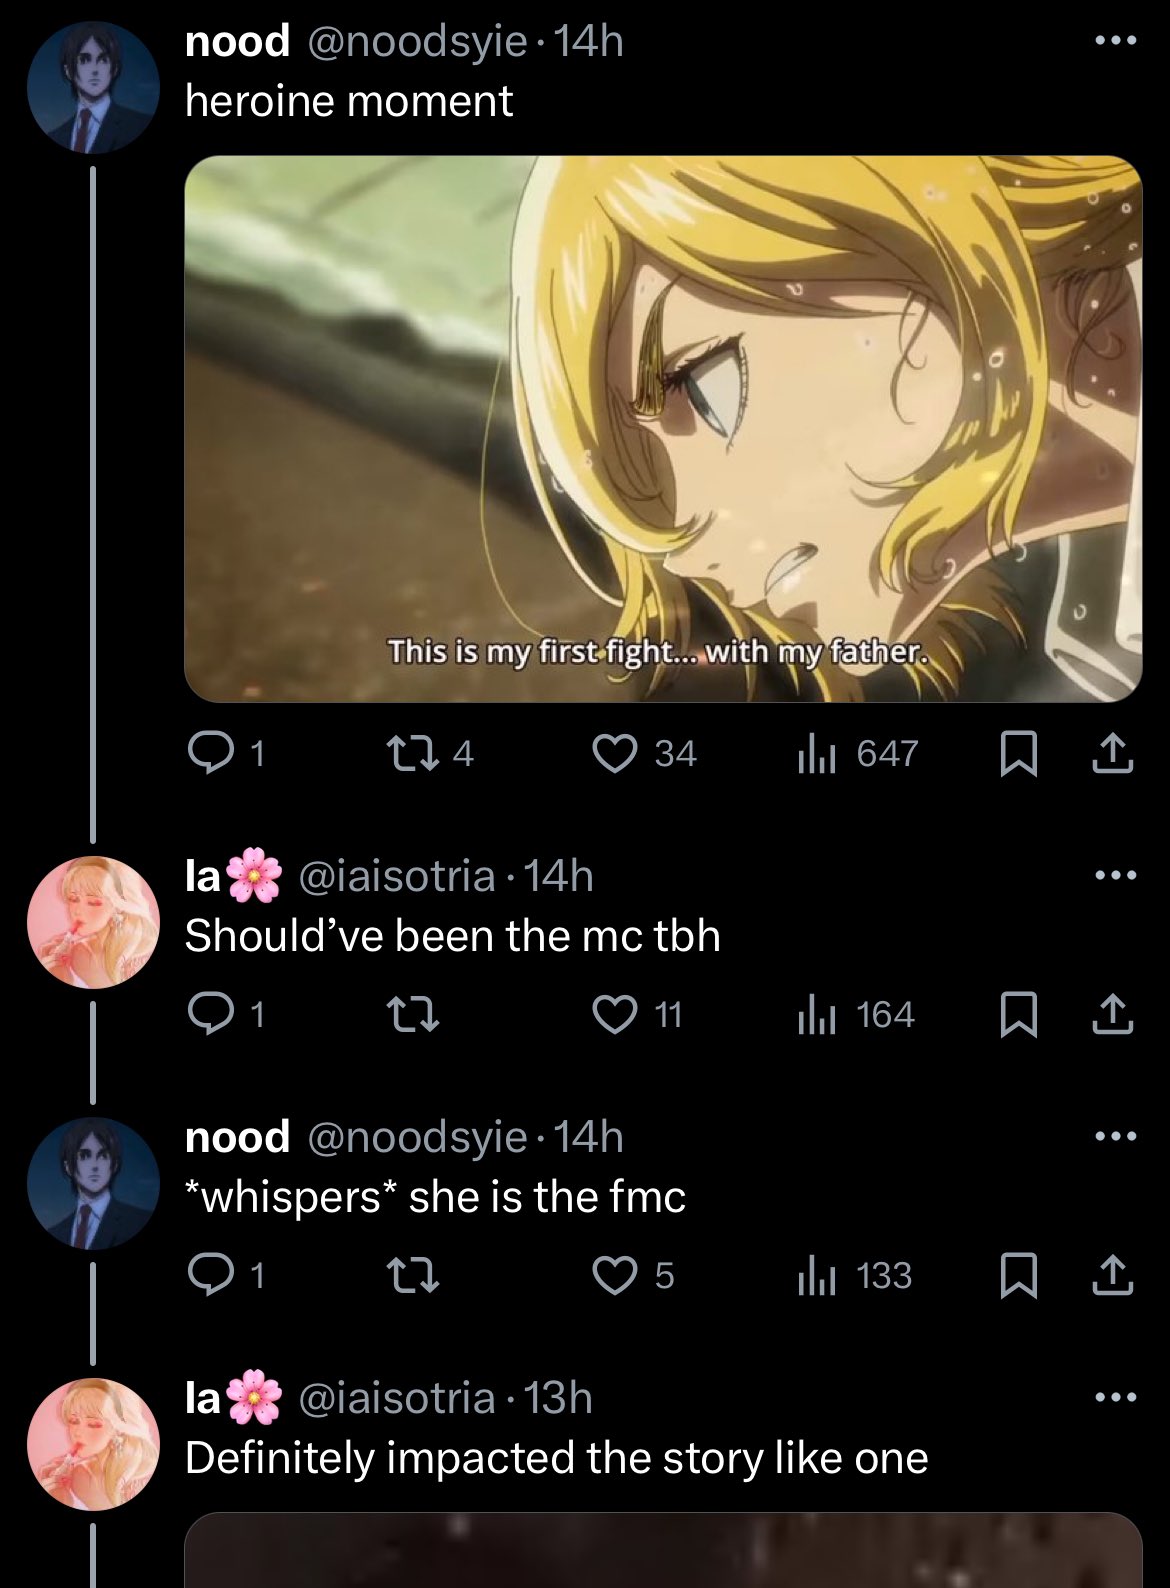Reply to "she is the fmc" tweet
The image size is (1170, 1588).
click(227, 1276)
